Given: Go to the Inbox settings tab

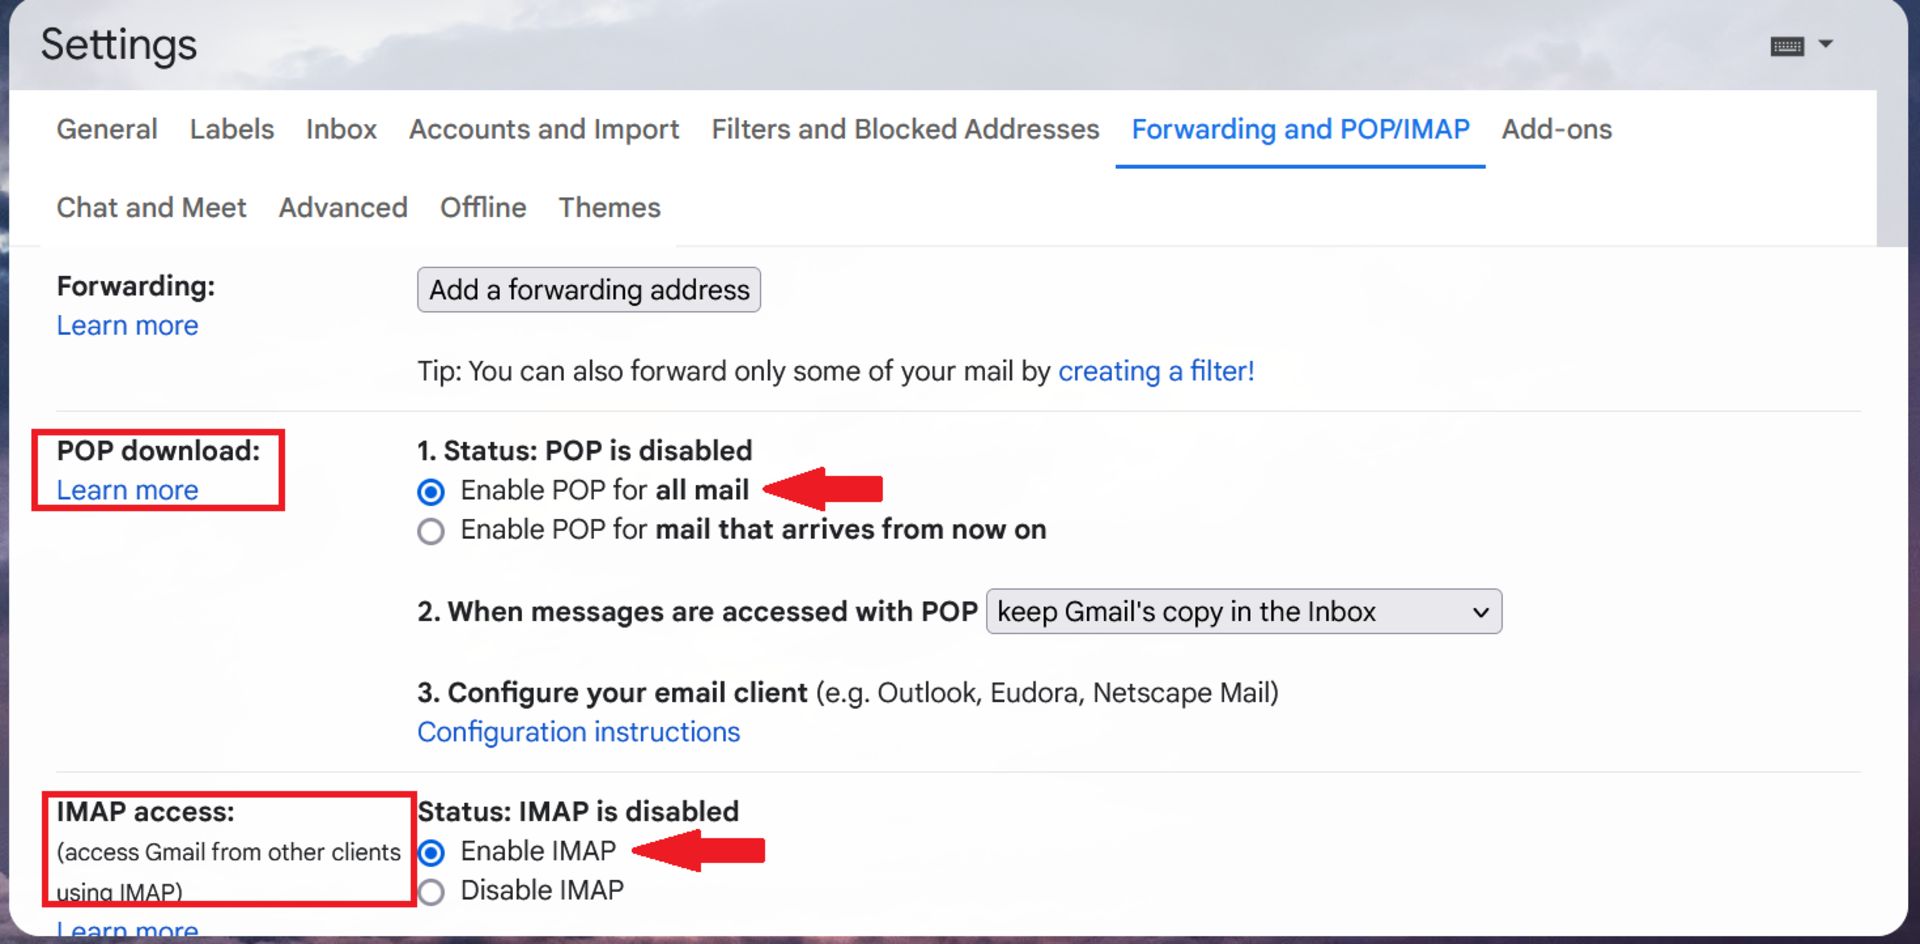Looking at the screenshot, I should pyautogui.click(x=341, y=129).
